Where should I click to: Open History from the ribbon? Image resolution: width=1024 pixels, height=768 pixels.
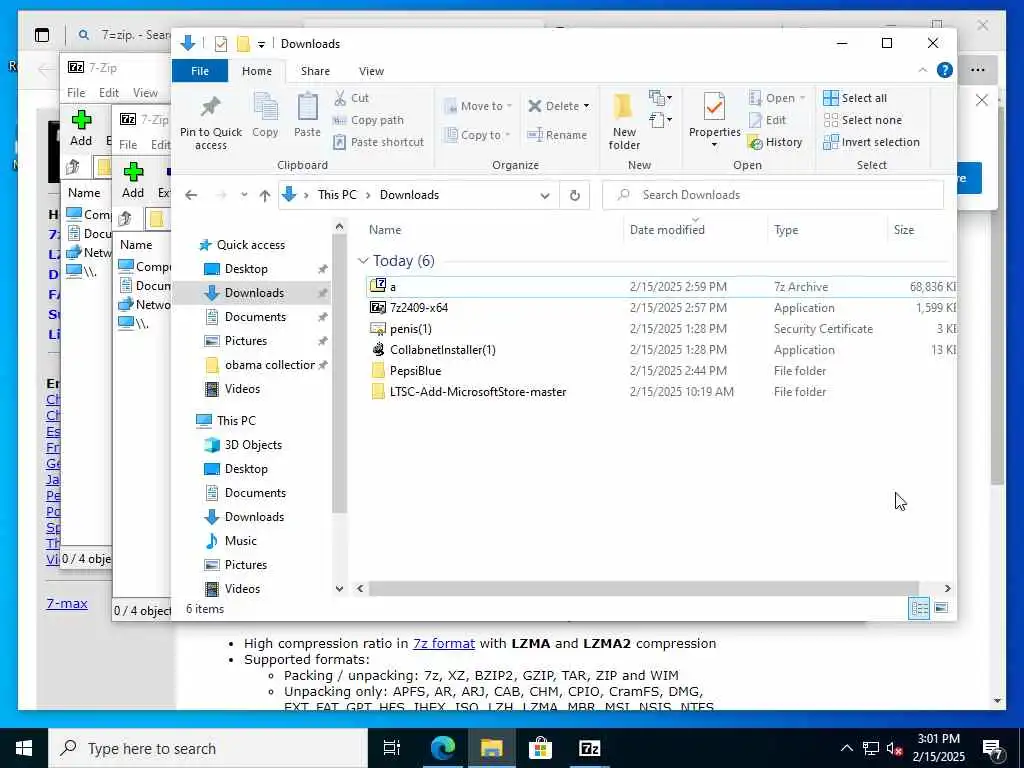(x=775, y=142)
